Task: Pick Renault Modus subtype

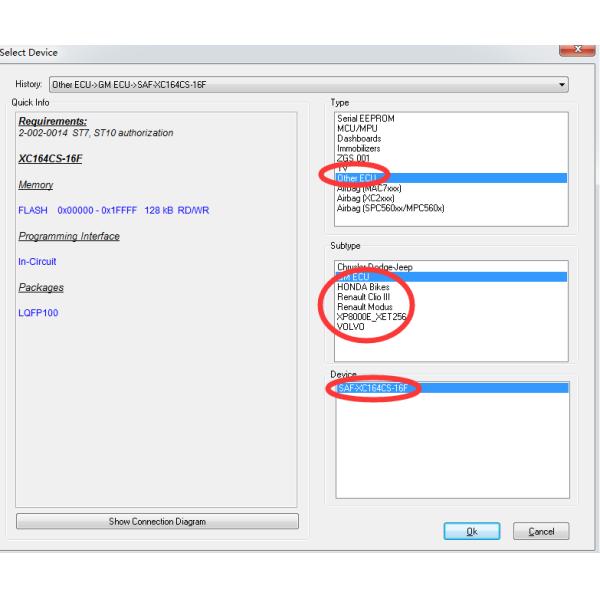Action: tap(366, 307)
